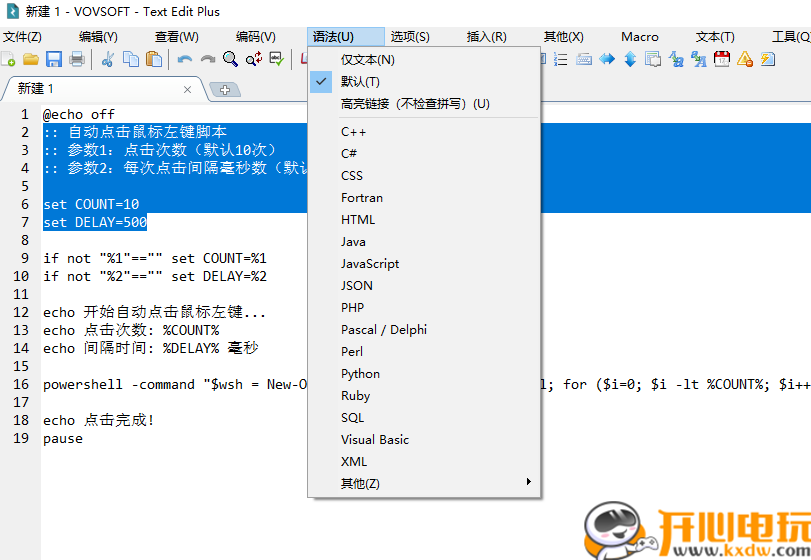Choose HTML syntax highlighting

[x=424, y=220]
